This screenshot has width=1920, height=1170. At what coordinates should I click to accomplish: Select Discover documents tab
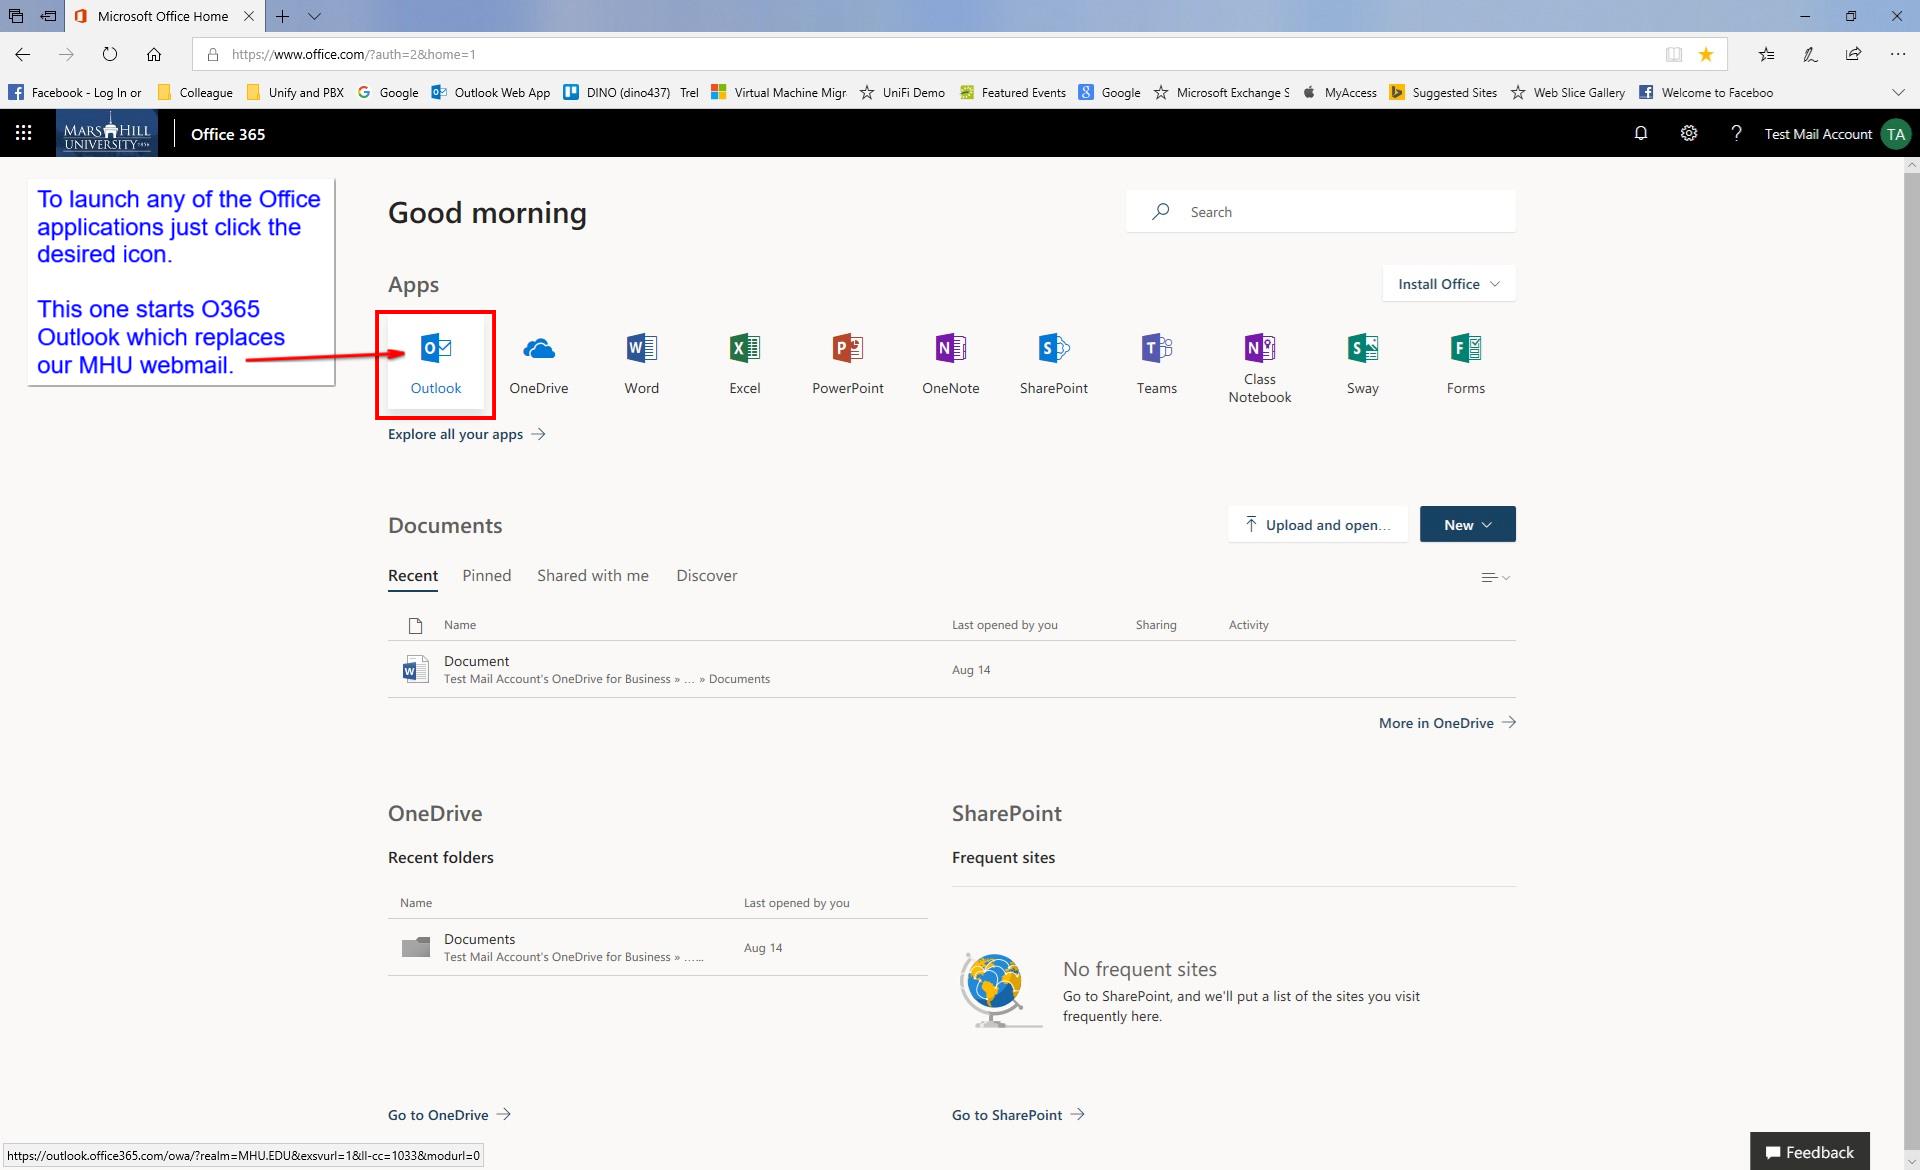[x=706, y=575]
